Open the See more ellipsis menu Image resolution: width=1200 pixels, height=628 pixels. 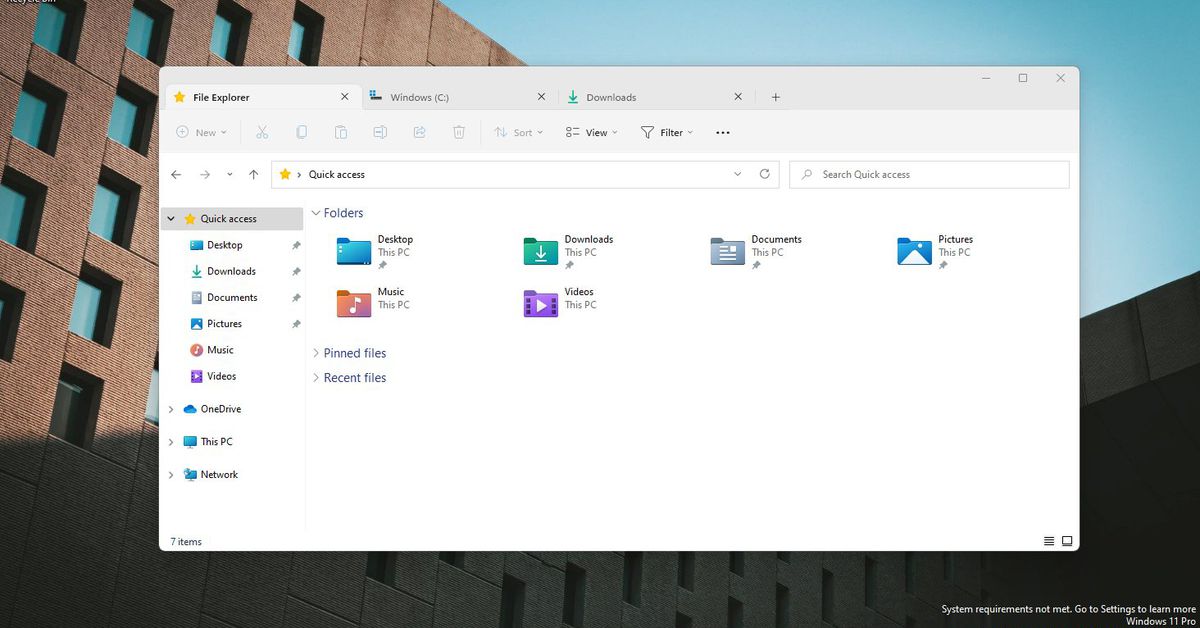723,132
